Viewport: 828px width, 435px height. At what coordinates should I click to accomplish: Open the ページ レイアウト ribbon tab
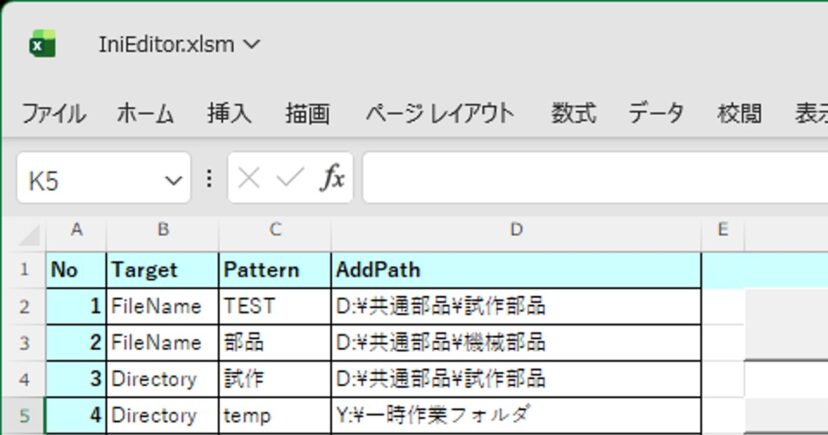click(x=439, y=113)
